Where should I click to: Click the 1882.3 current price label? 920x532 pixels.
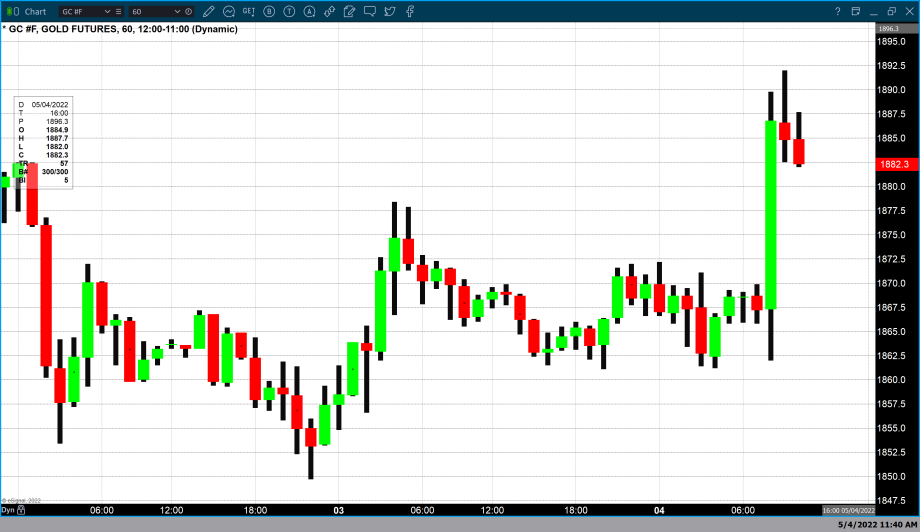[892, 163]
